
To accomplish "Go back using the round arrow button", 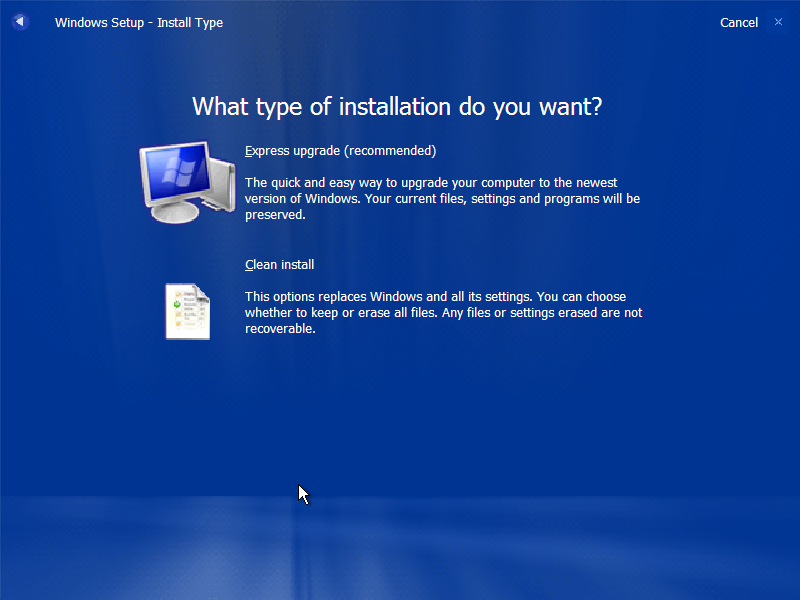I will (20, 22).
